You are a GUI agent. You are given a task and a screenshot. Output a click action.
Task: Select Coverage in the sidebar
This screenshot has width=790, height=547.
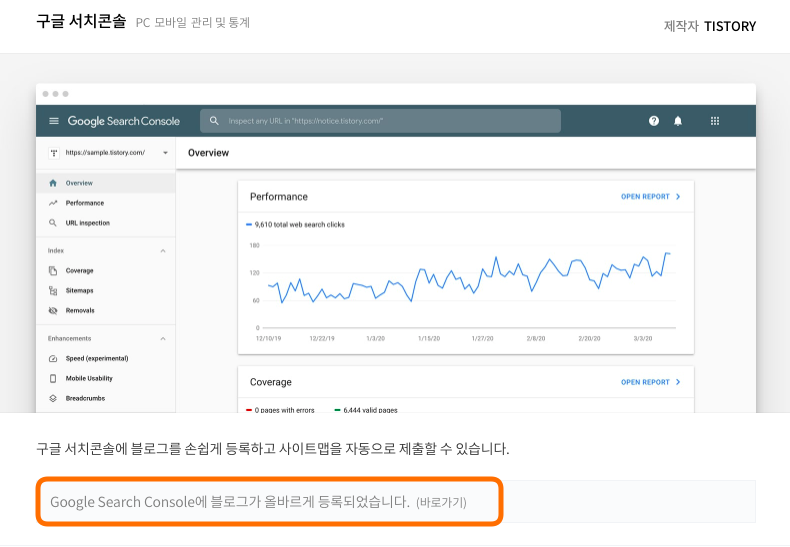click(106, 270)
